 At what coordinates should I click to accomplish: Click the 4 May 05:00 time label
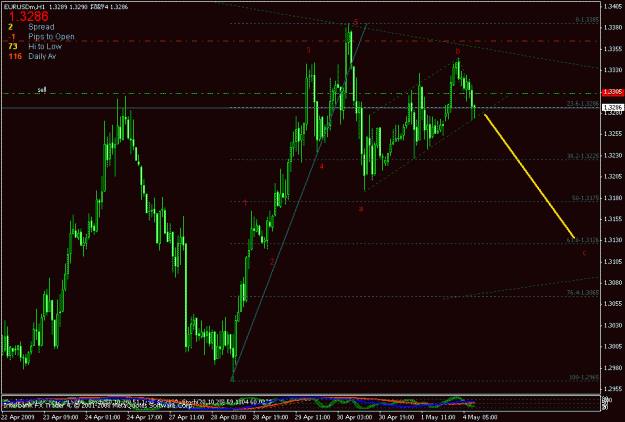(480, 417)
